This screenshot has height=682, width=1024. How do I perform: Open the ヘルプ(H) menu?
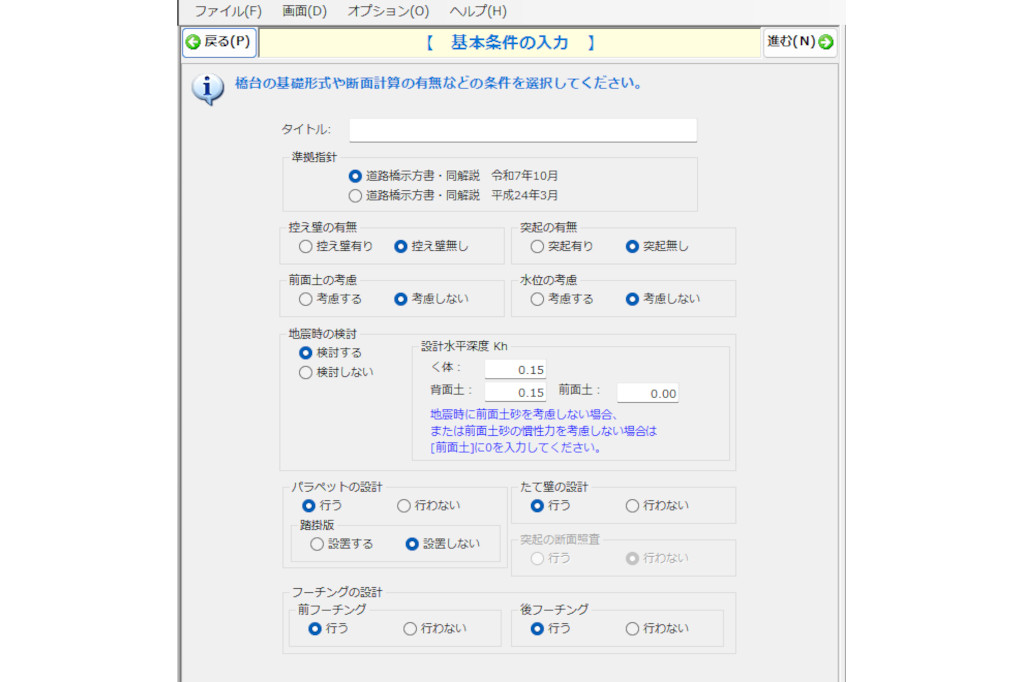478,11
